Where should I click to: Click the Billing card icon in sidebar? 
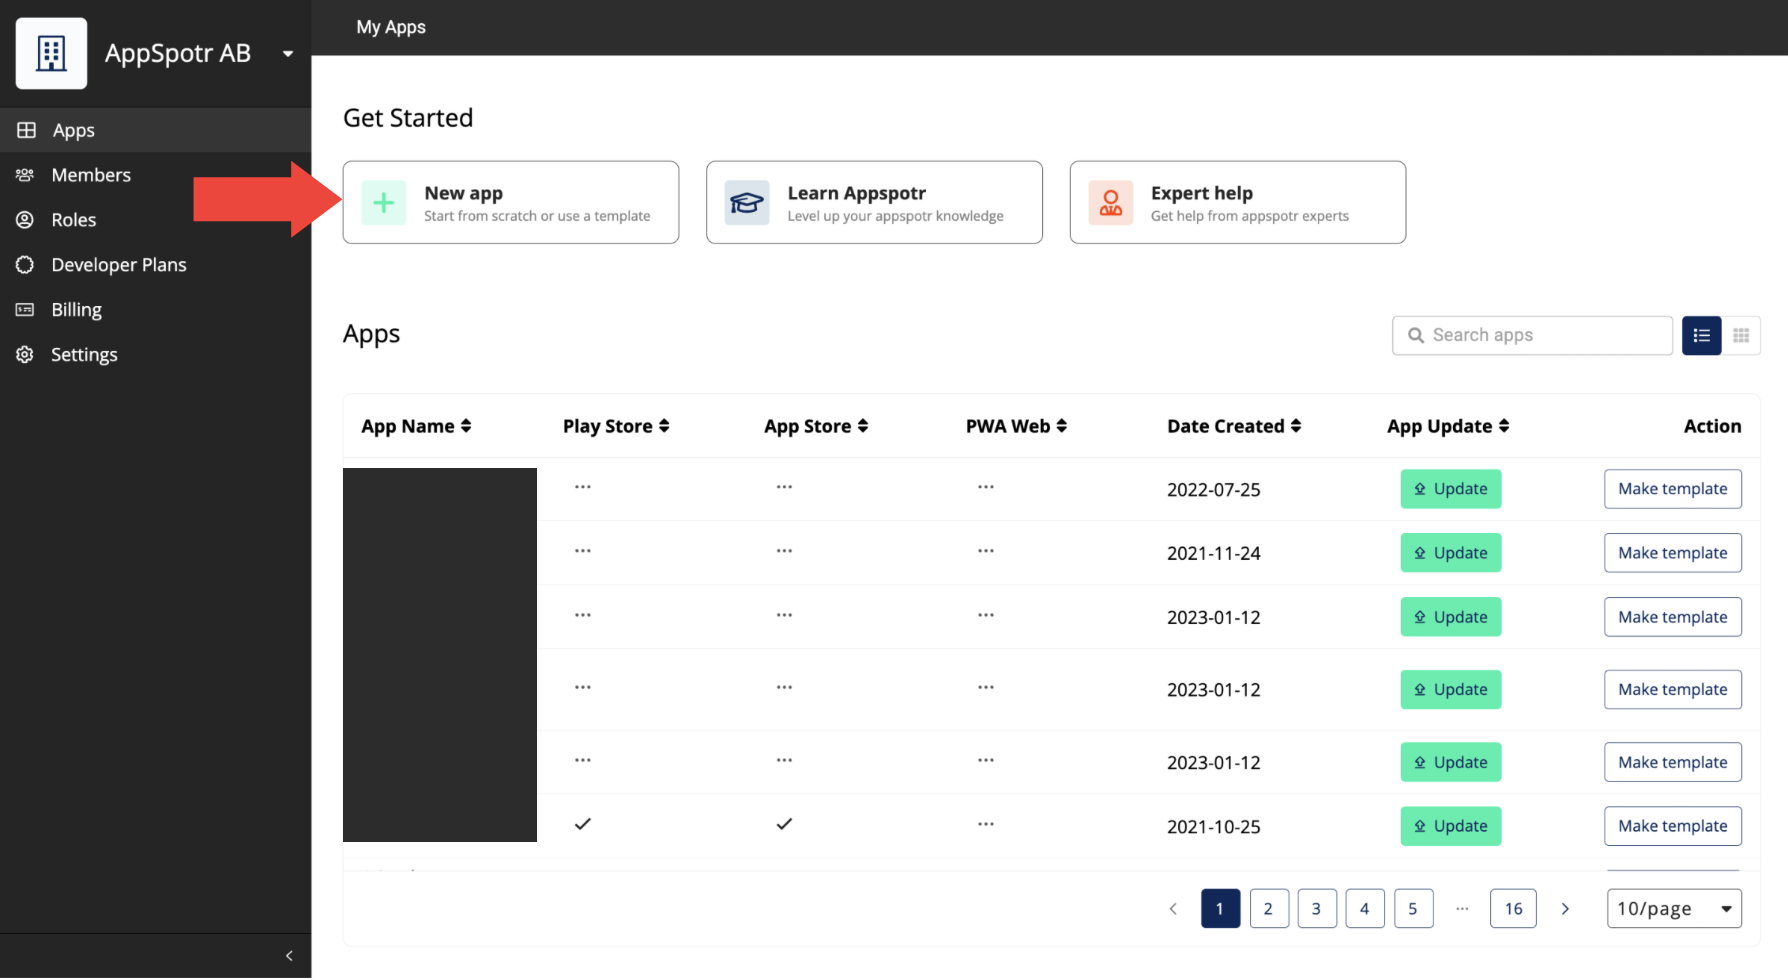coord(25,310)
